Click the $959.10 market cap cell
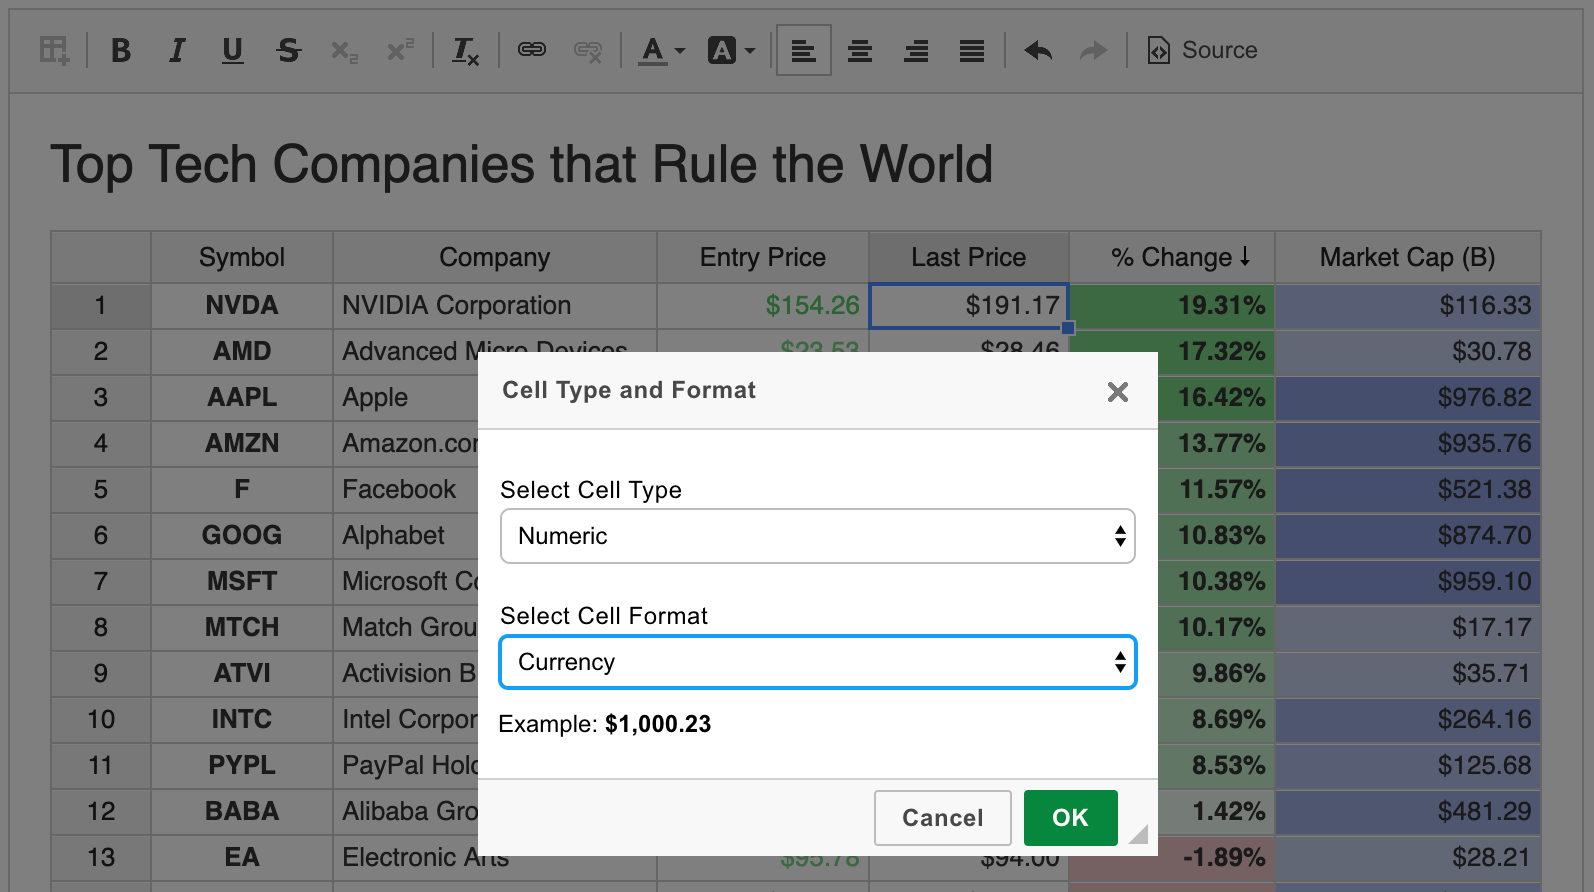Viewport: 1594px width, 892px height. pos(1408,582)
